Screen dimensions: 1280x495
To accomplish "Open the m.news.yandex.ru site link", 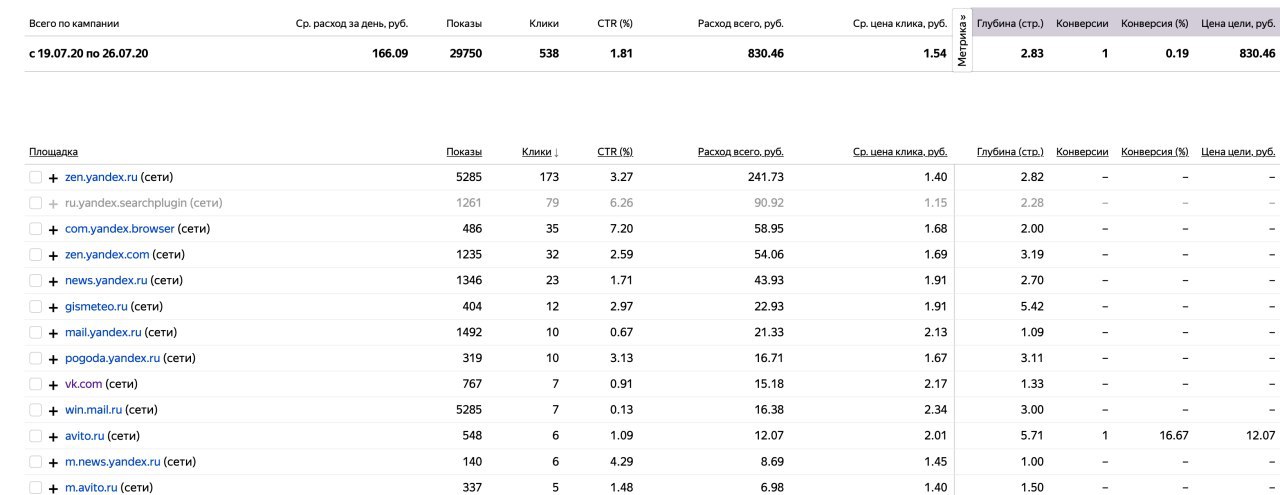I will [x=112, y=462].
